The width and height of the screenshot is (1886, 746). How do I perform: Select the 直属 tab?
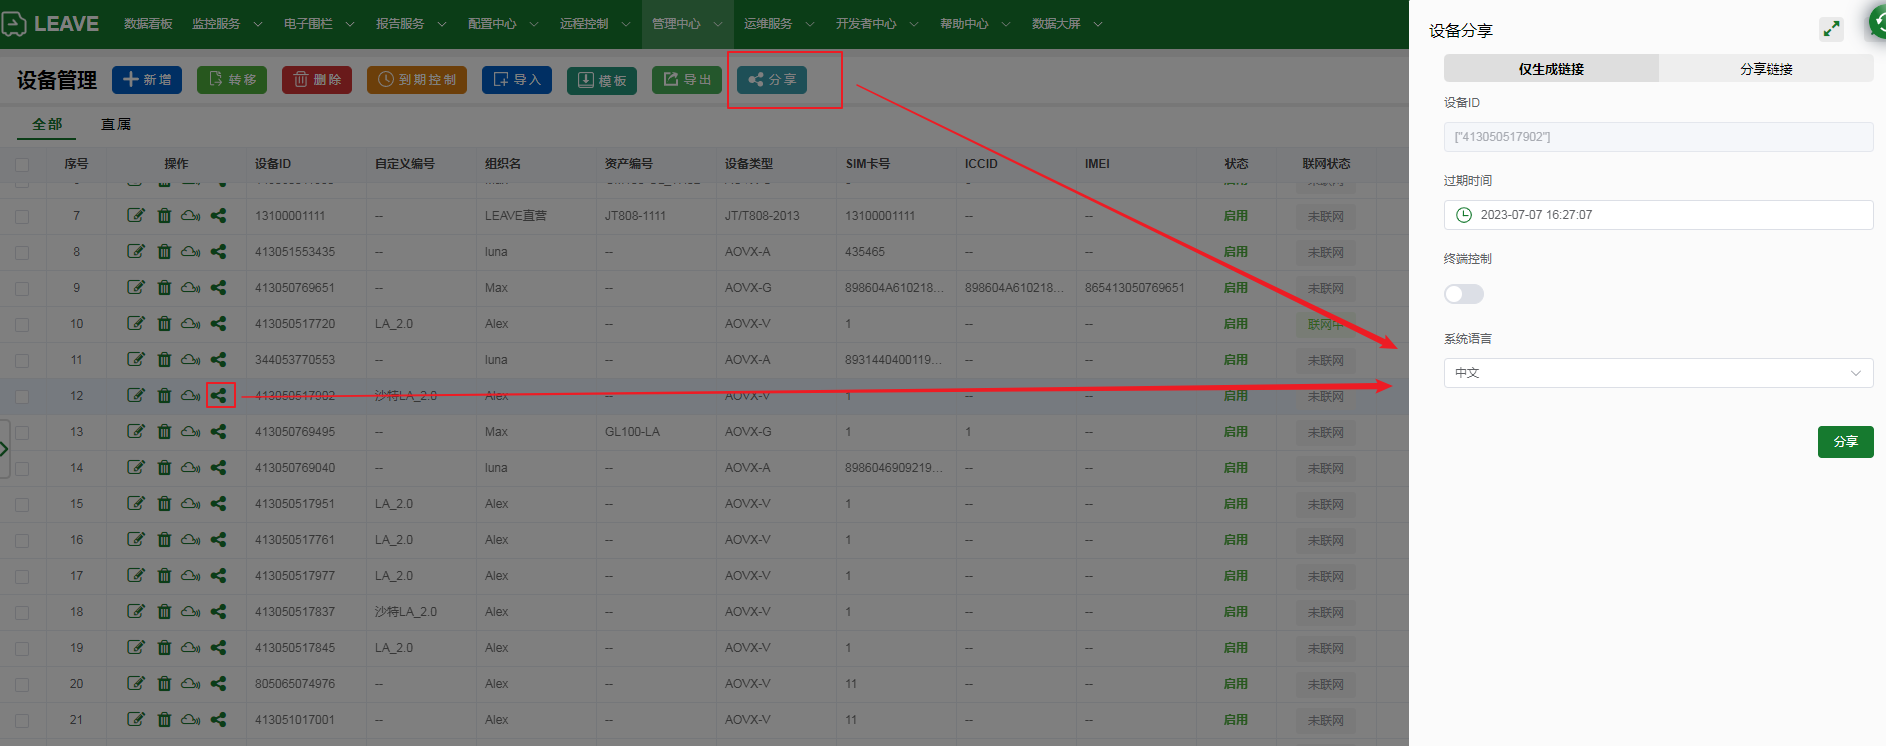pyautogui.click(x=116, y=124)
